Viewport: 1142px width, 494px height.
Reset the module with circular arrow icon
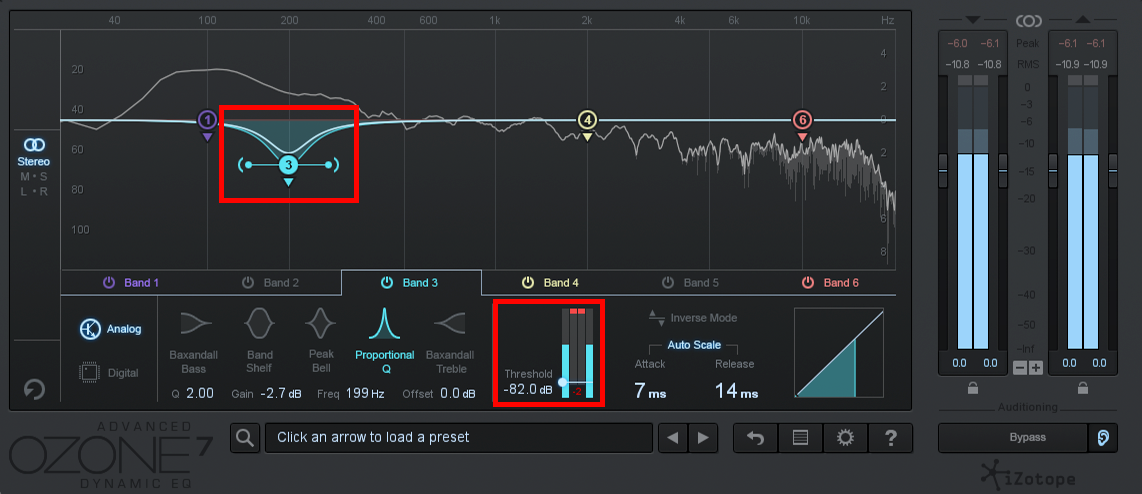click(34, 389)
